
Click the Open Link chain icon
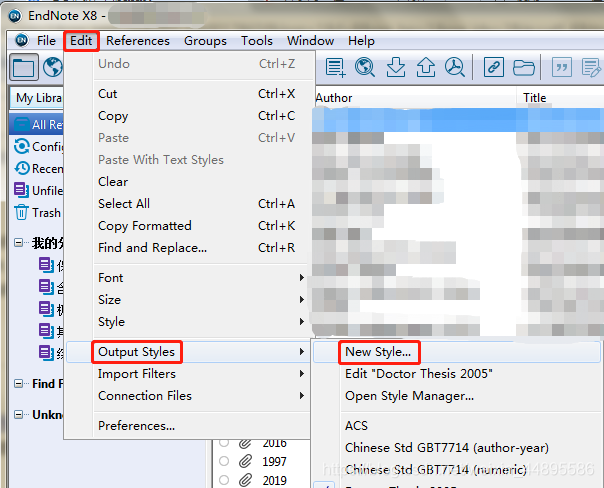(x=494, y=67)
